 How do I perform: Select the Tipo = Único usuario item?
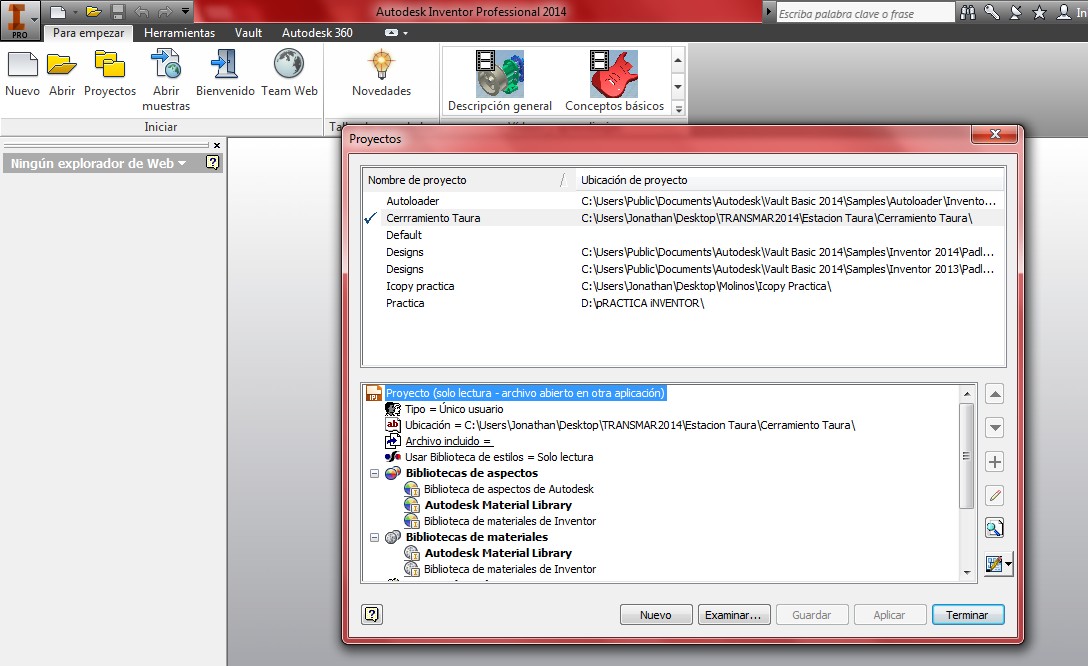point(454,409)
